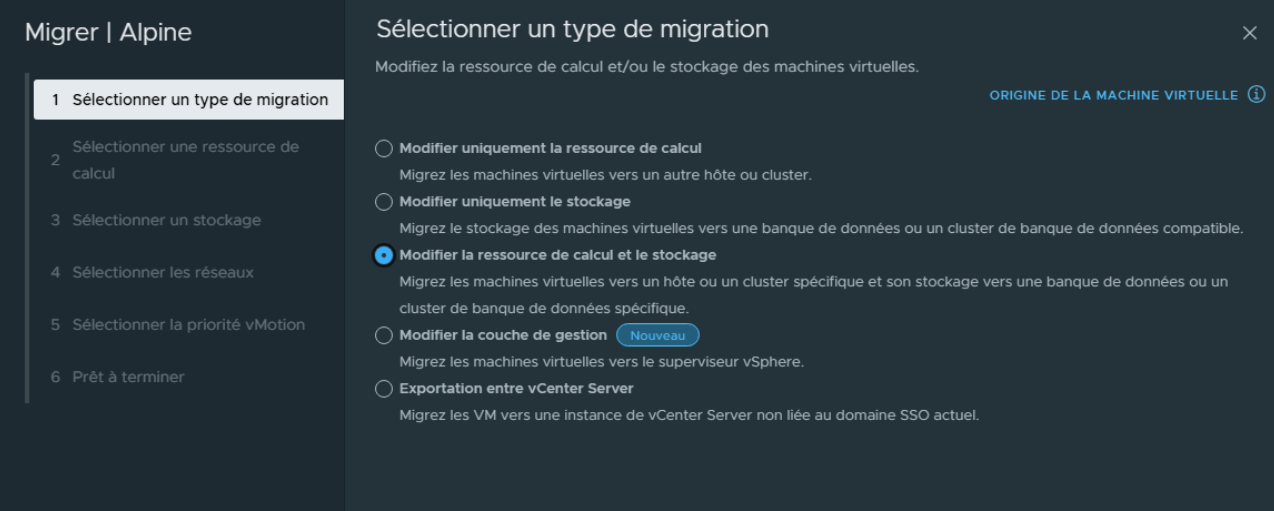
Task: Select 'Modifier la ressource de calcul et le stockage'
Action: (383, 256)
